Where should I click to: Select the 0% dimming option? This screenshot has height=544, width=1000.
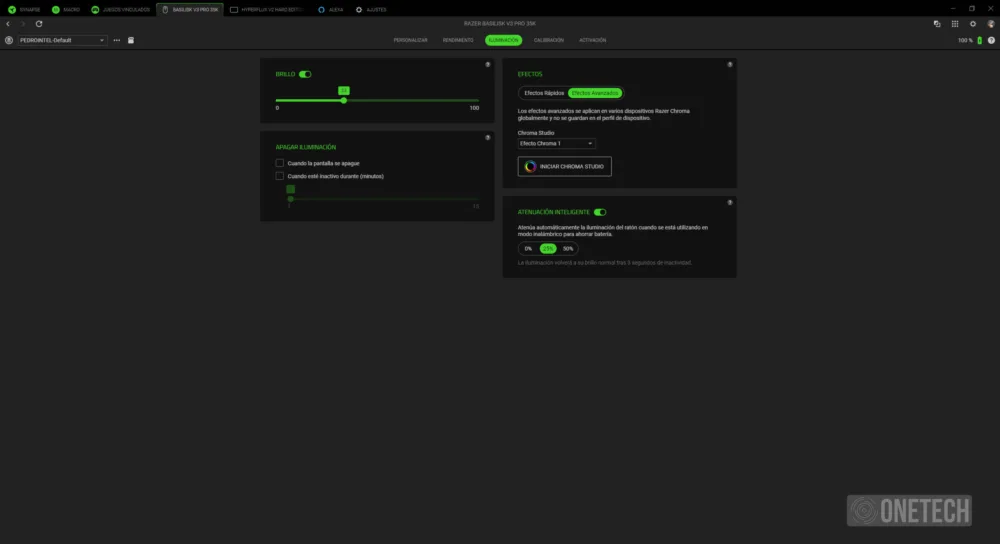[x=528, y=249]
